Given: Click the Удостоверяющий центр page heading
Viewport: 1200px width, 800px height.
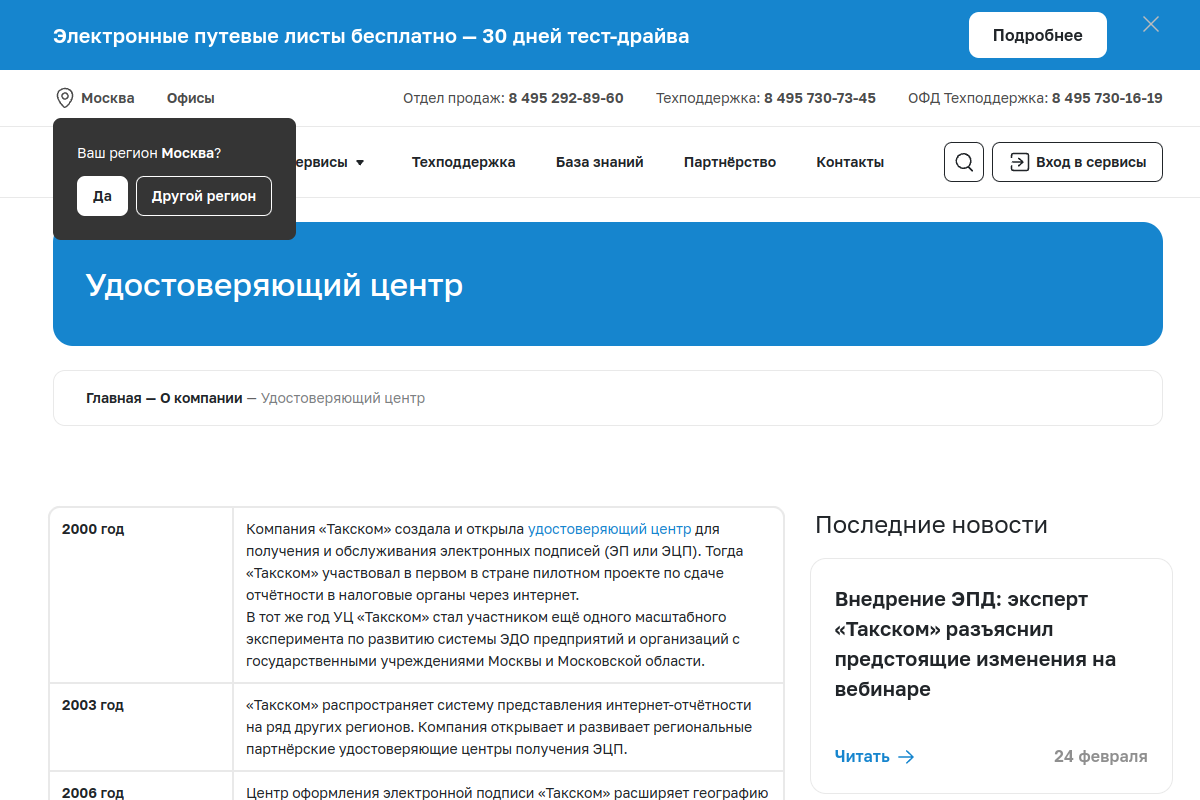Looking at the screenshot, I should (275, 285).
